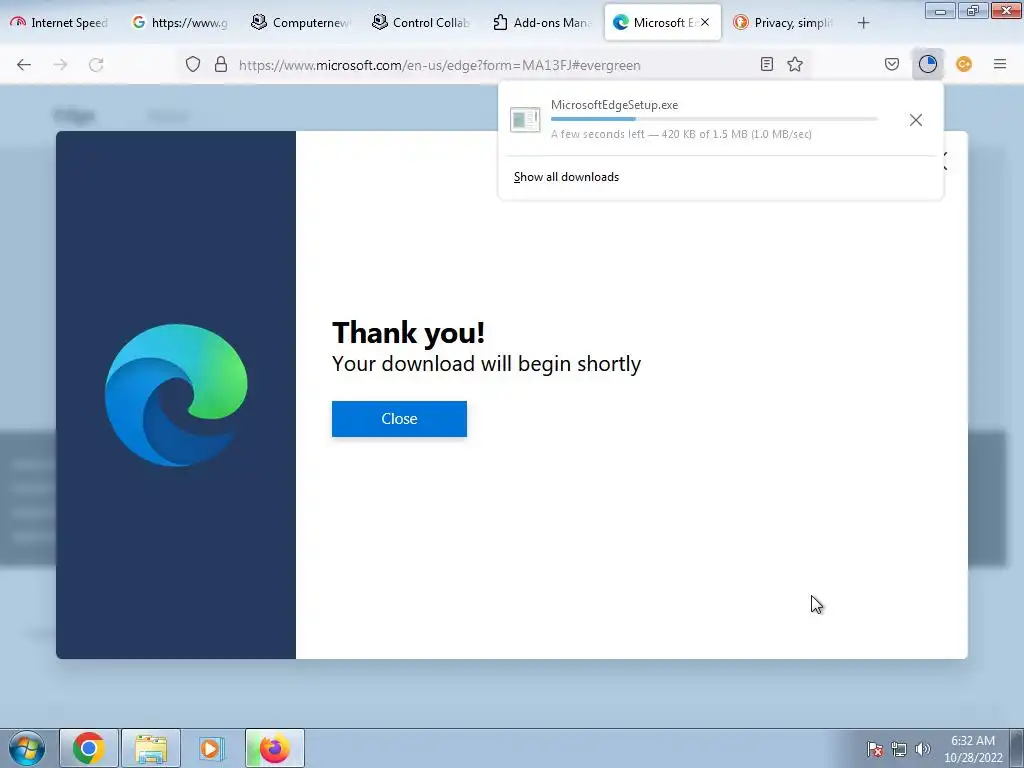Click the MicrosoftEdgeSetup.exe file name
This screenshot has height=768, width=1024.
615,105
